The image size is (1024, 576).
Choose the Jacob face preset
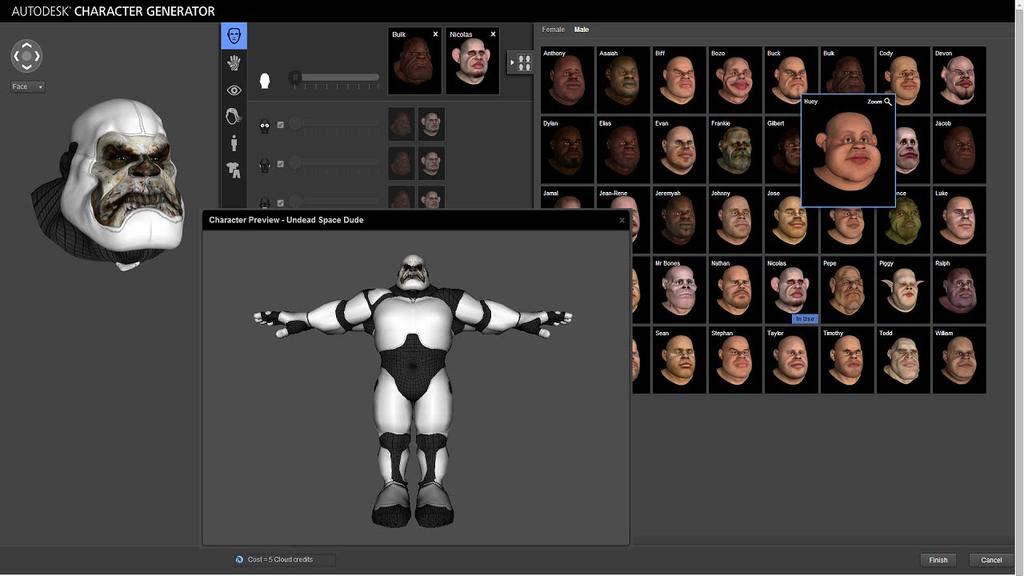pyautogui.click(x=959, y=150)
